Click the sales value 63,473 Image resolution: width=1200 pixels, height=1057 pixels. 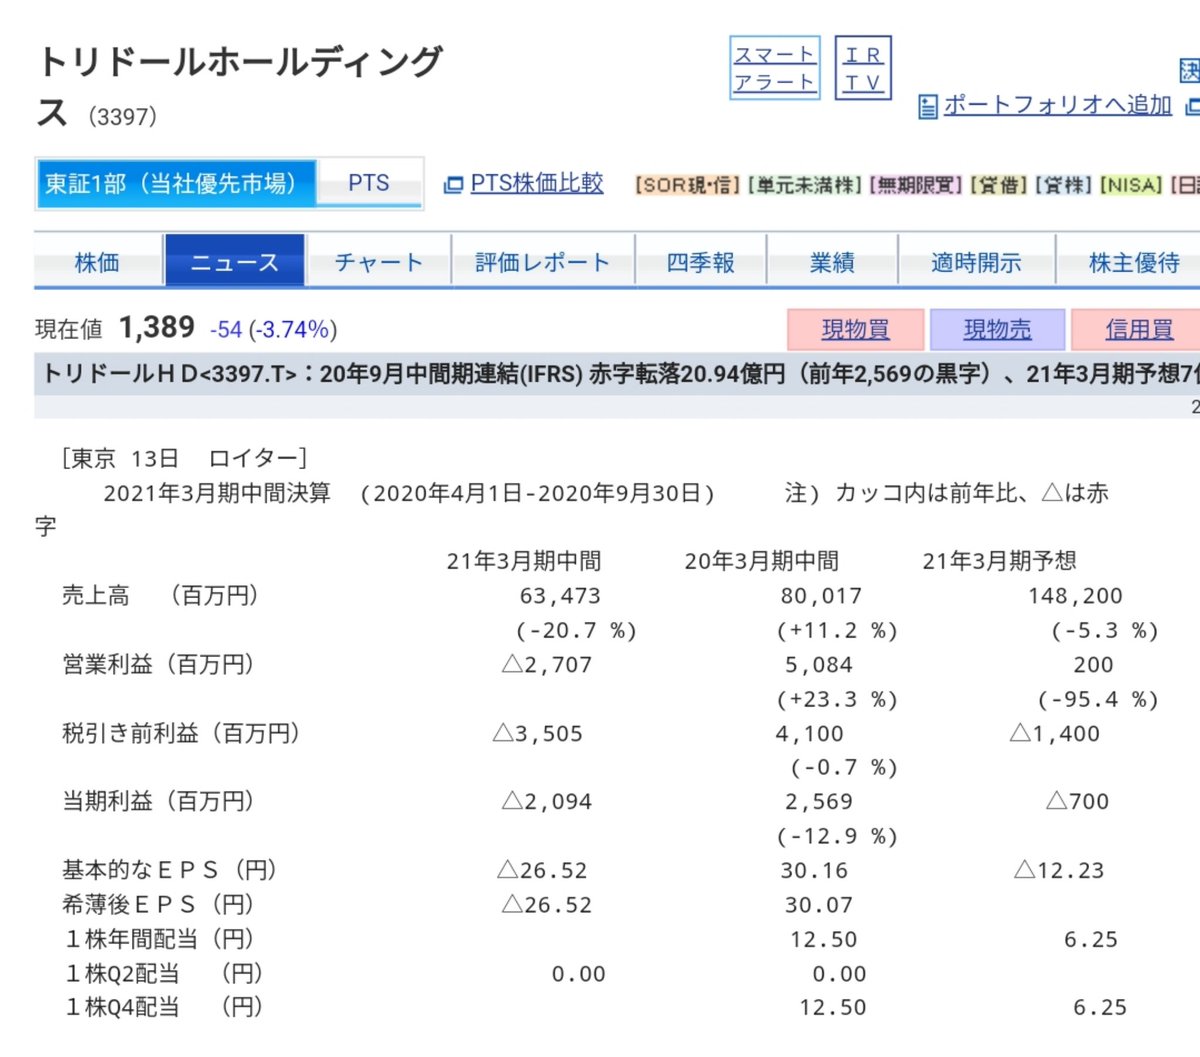point(560,596)
